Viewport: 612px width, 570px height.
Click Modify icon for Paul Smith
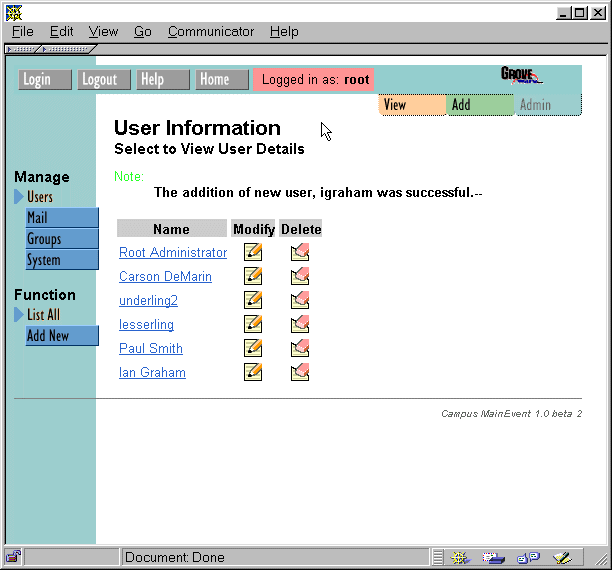click(253, 348)
